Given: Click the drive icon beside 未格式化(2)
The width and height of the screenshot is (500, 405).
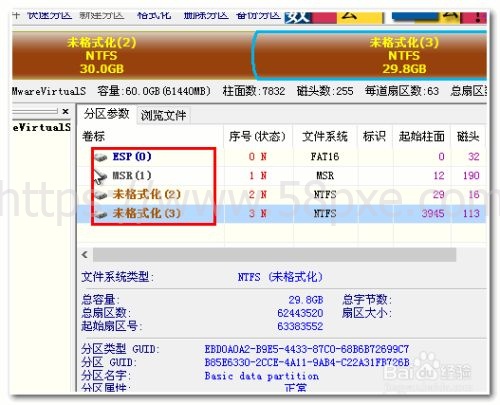Looking at the screenshot, I should pos(100,195).
